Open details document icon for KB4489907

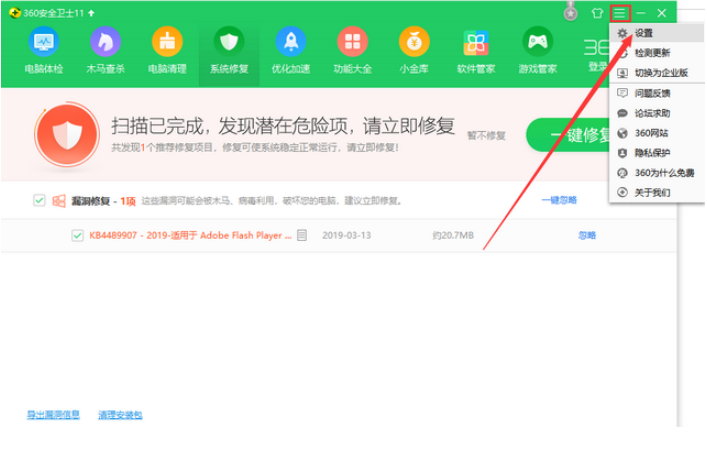pos(302,235)
